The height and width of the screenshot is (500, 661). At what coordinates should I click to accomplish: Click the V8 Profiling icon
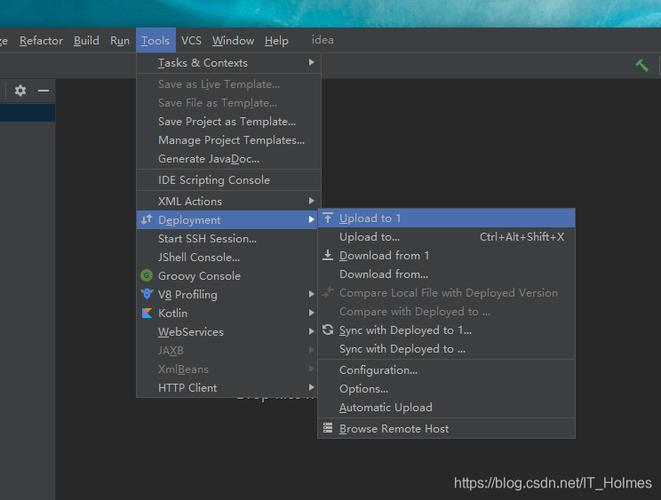(146, 294)
